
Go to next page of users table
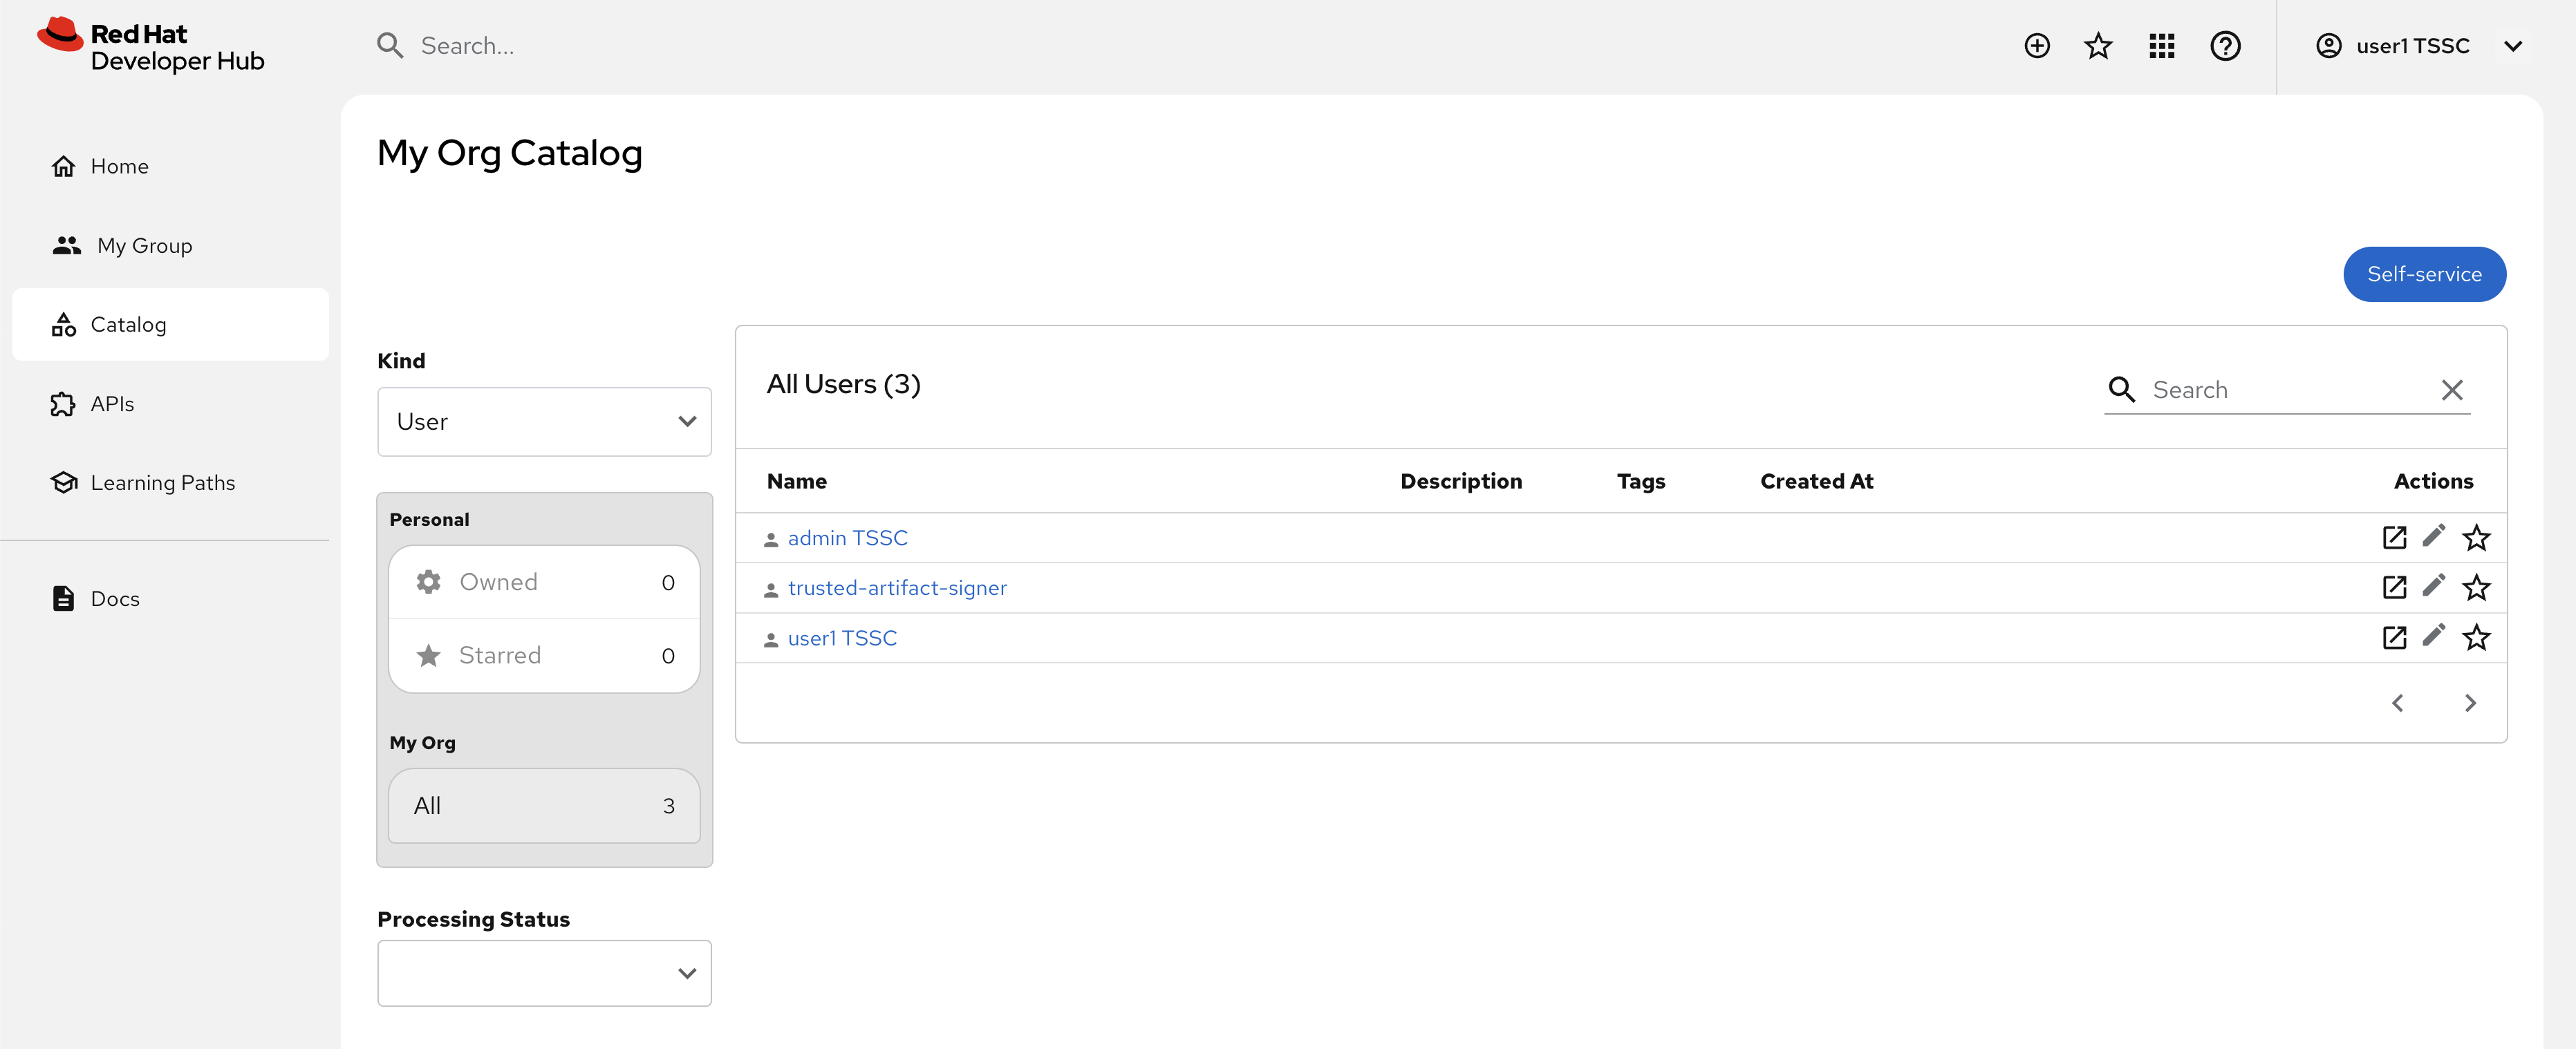[2469, 702]
